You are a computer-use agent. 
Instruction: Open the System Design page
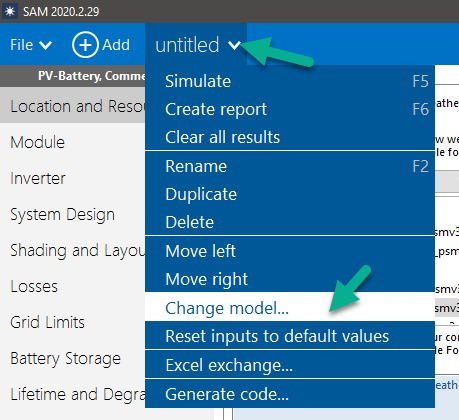[73, 214]
